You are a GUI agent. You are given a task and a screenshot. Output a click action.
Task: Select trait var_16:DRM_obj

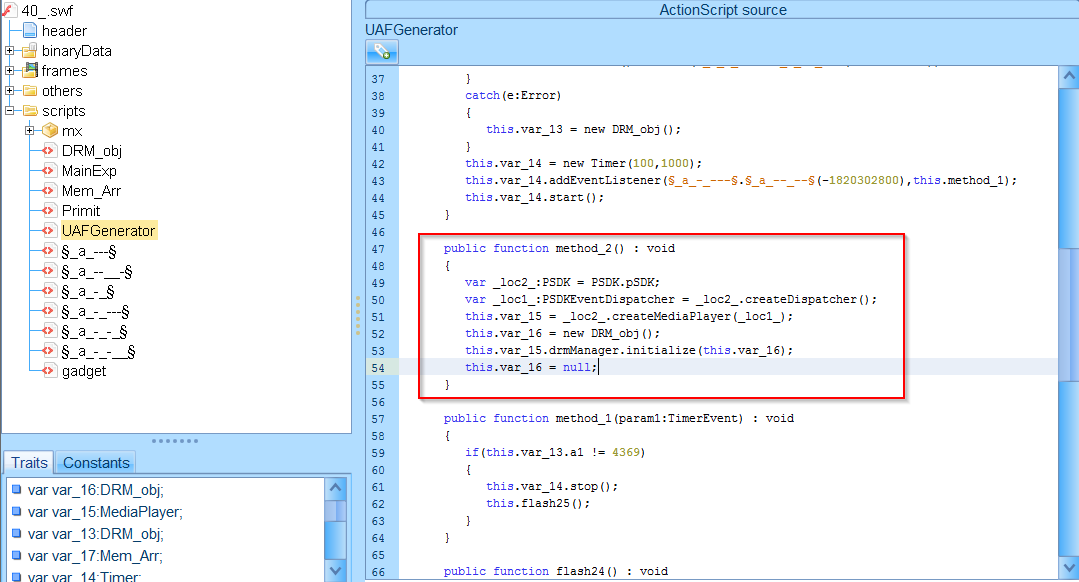coord(96,491)
